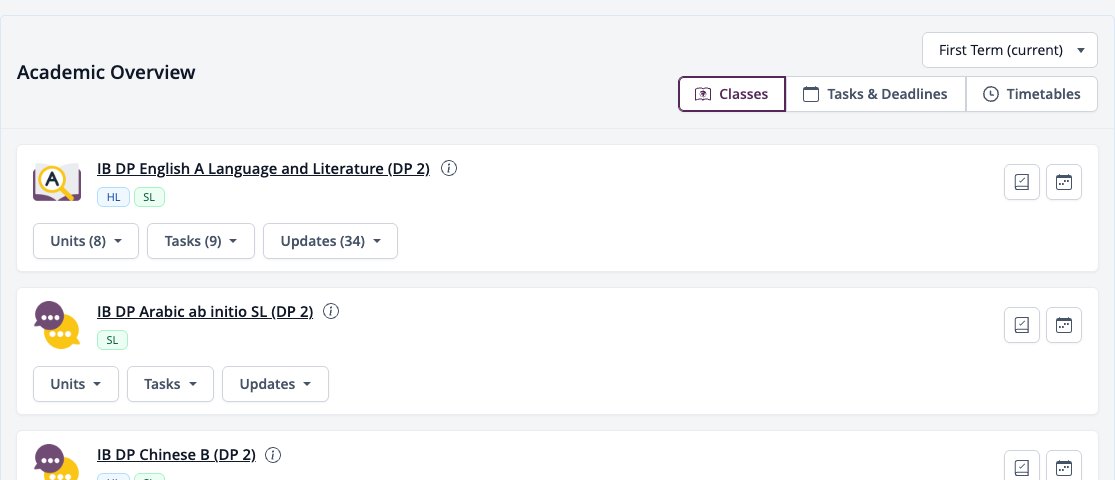Switch to Tasks & Deadlines tab
This screenshot has height=480, width=1115.
(875, 94)
